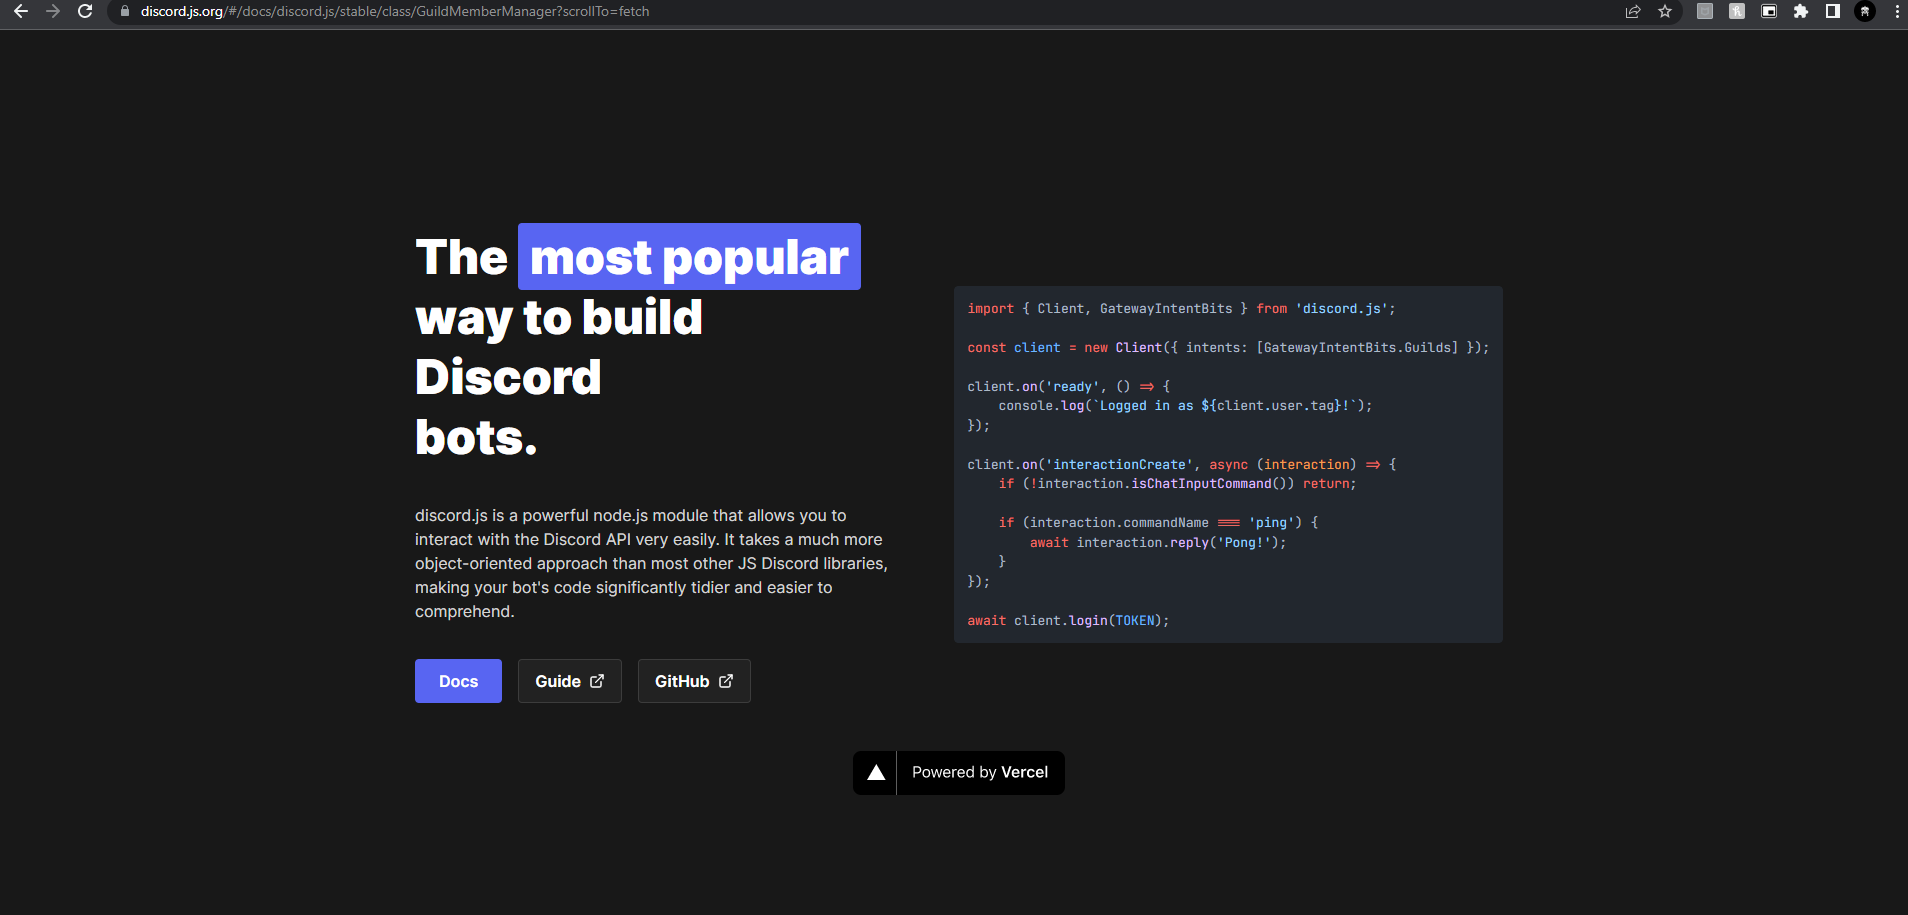Click the description paragraph starting 'discord.js is a powerful'
The width and height of the screenshot is (1908, 915).
click(651, 564)
